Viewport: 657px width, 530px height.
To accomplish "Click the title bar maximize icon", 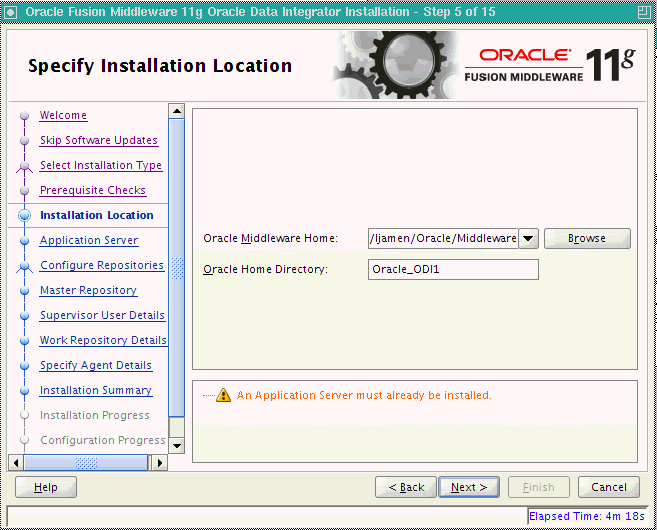I will point(644,12).
